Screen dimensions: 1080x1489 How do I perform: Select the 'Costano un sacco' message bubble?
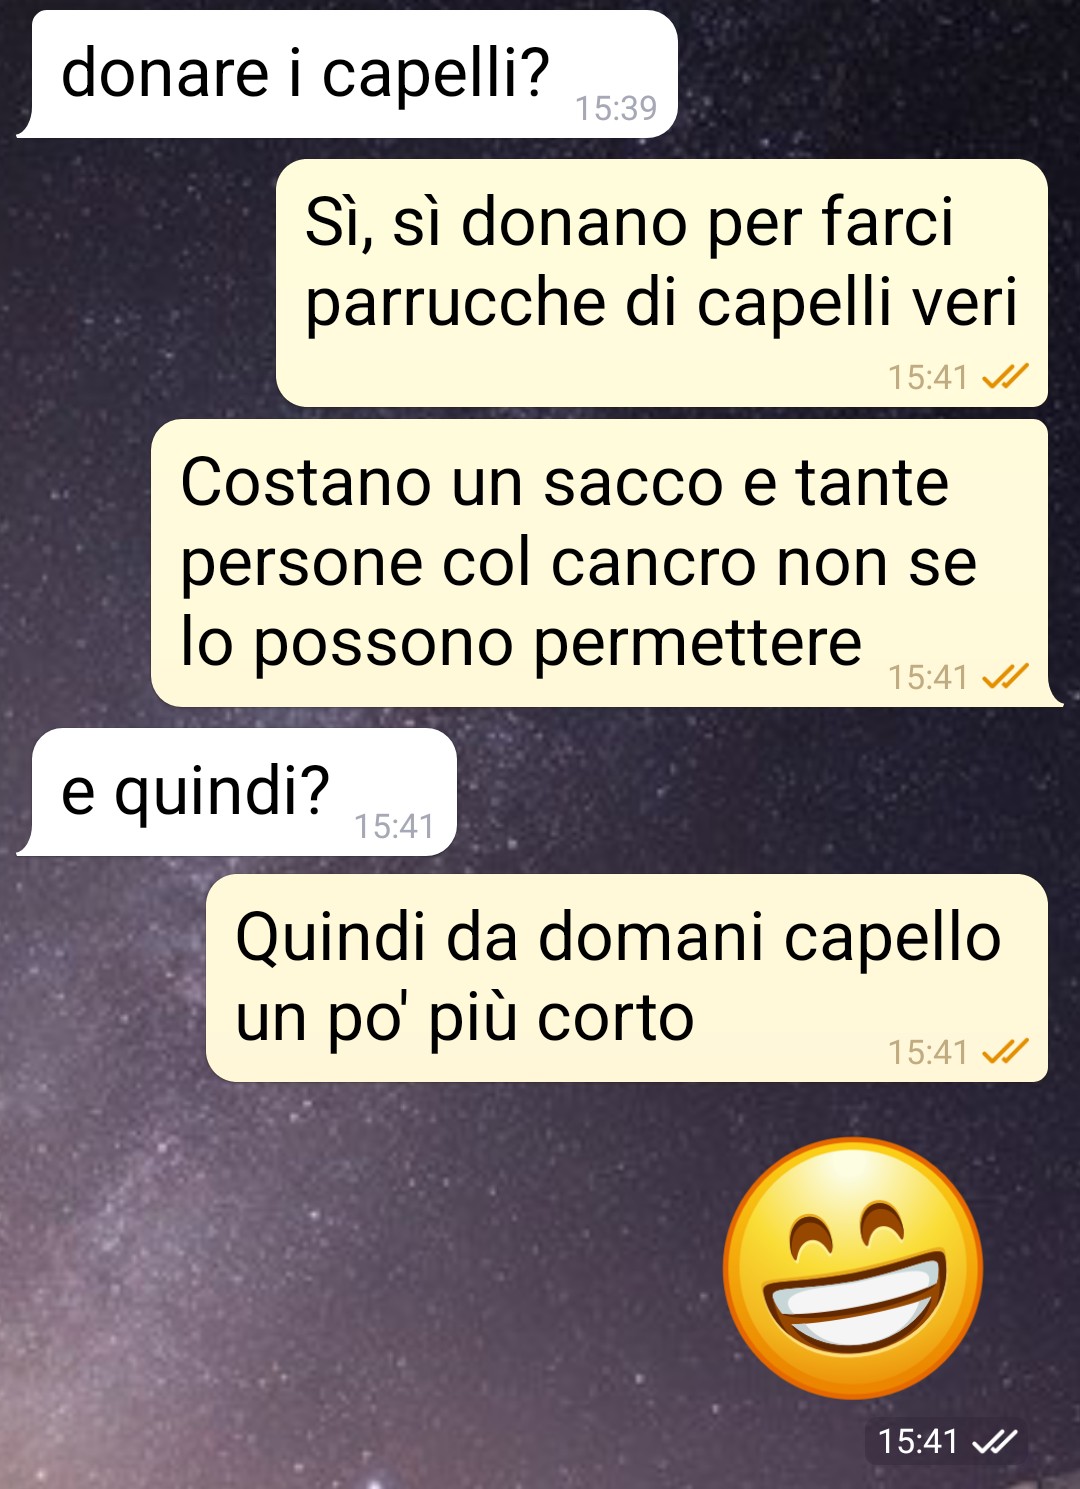(x=606, y=563)
